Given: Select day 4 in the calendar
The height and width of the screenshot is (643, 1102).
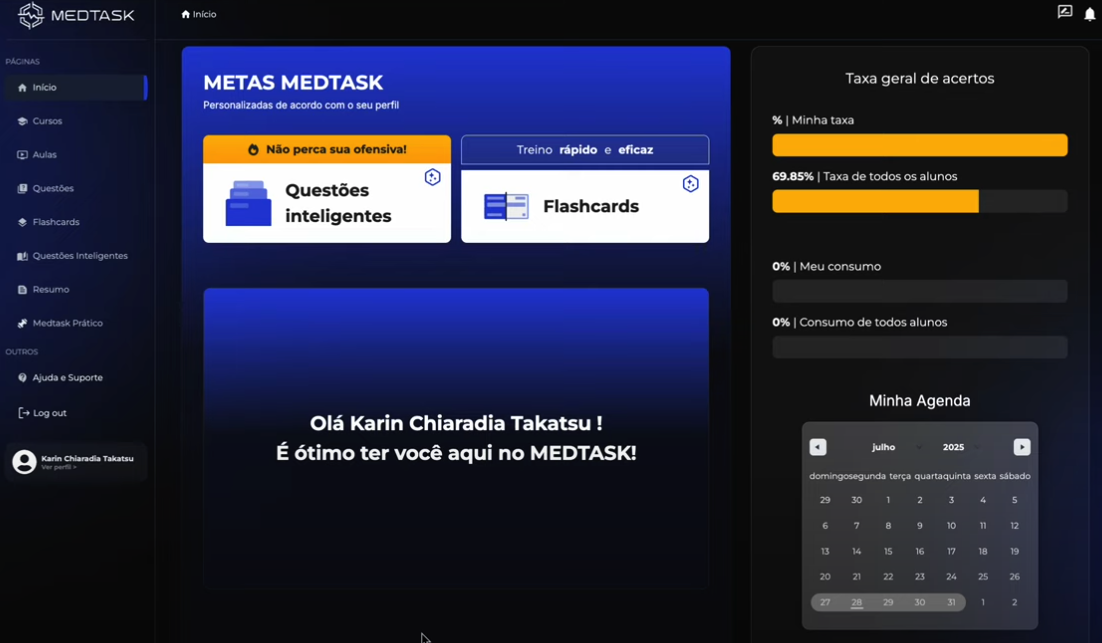Looking at the screenshot, I should 983,500.
